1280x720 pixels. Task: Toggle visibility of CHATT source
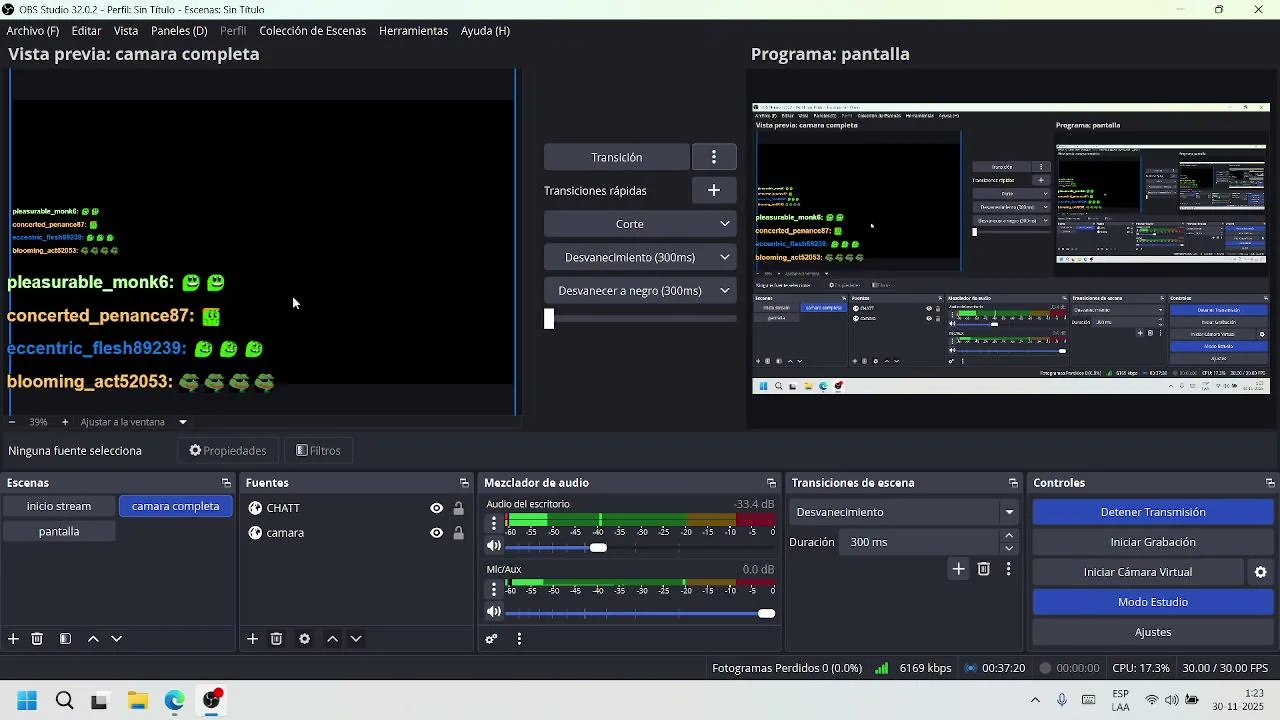tap(436, 508)
